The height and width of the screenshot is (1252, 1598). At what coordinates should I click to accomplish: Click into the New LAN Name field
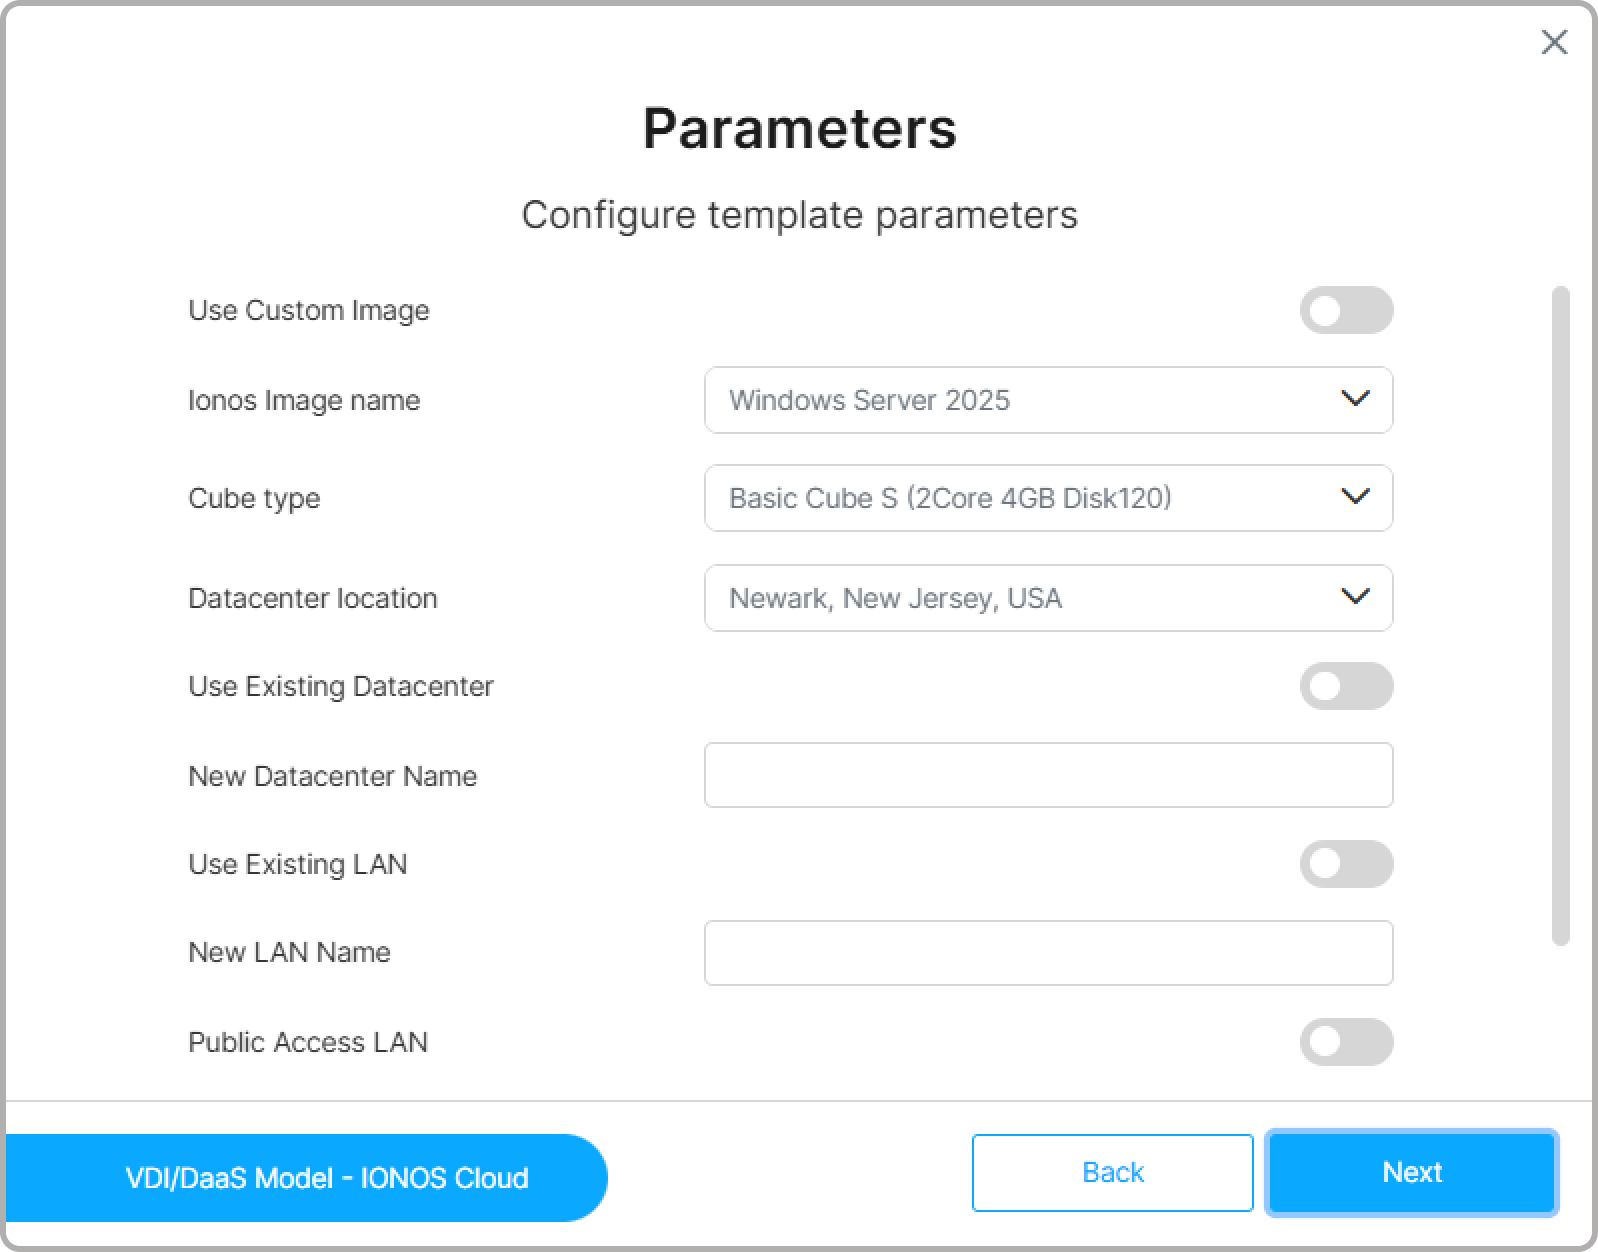(x=1048, y=953)
